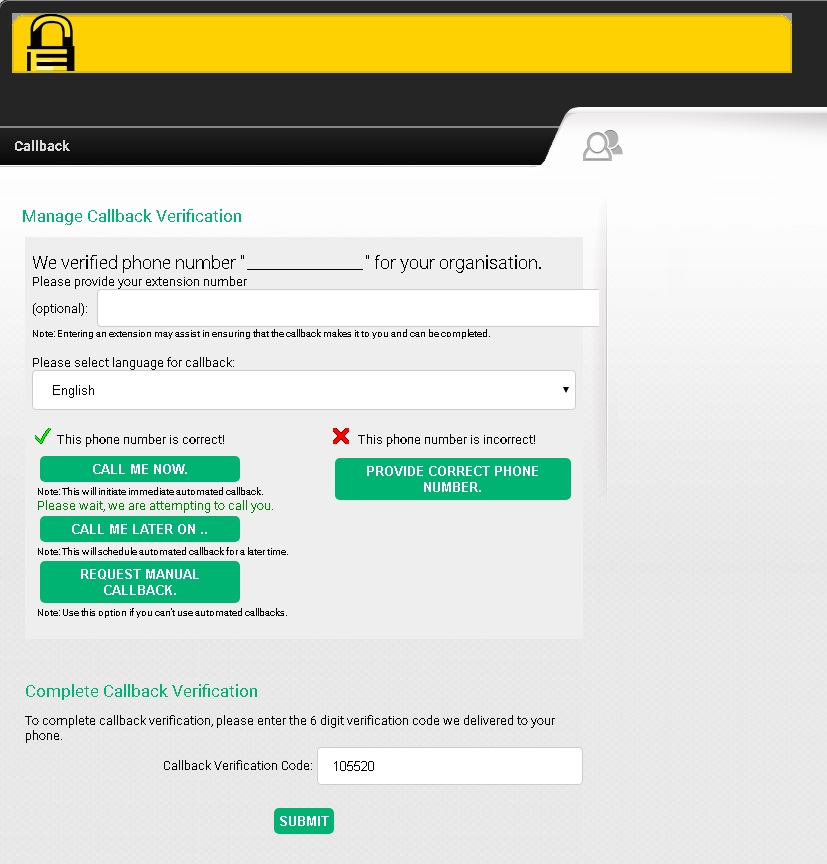This screenshot has height=864, width=827.
Task: Click note about immediate automated callback
Action: point(150,491)
